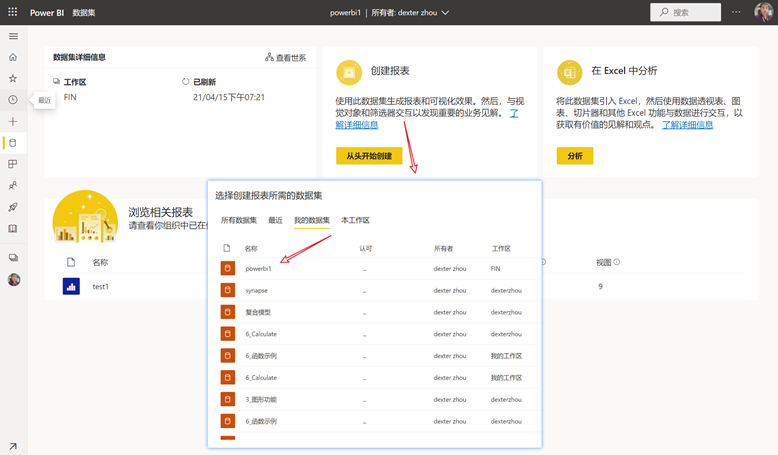Click 查看世系 lineage link
778x455 pixels.
coord(285,58)
